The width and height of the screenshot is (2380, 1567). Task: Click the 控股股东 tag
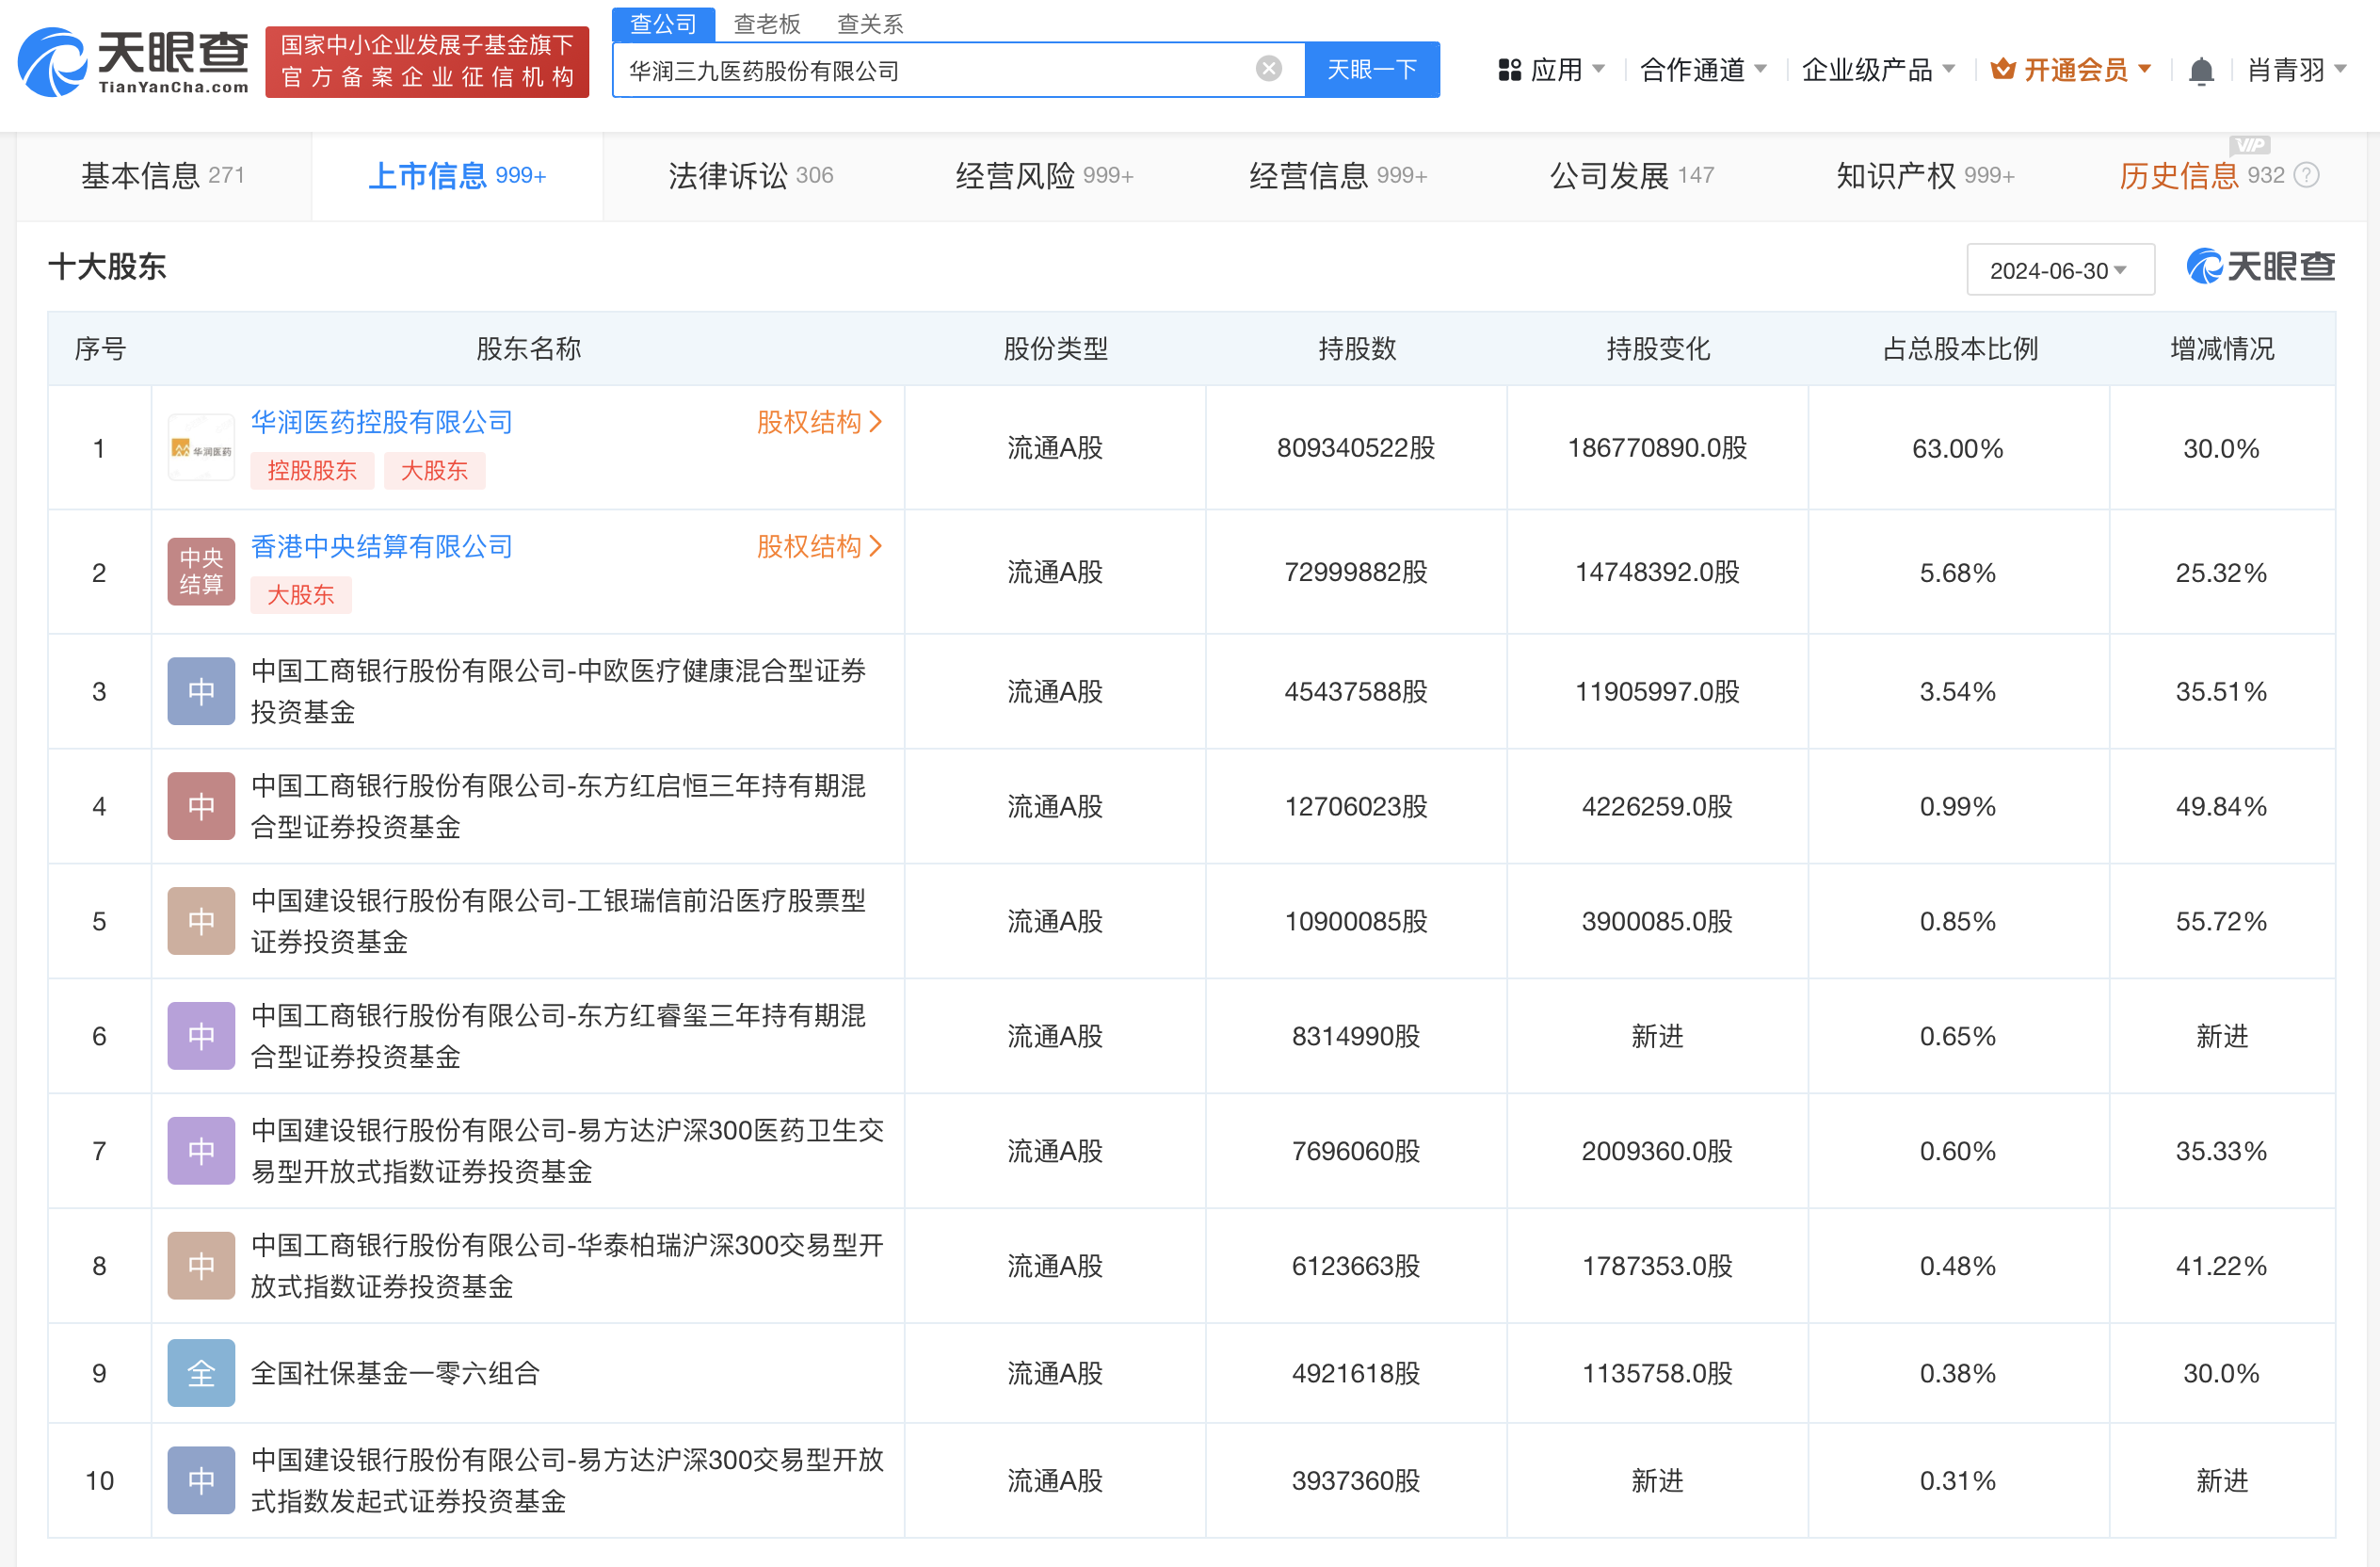pos(312,471)
